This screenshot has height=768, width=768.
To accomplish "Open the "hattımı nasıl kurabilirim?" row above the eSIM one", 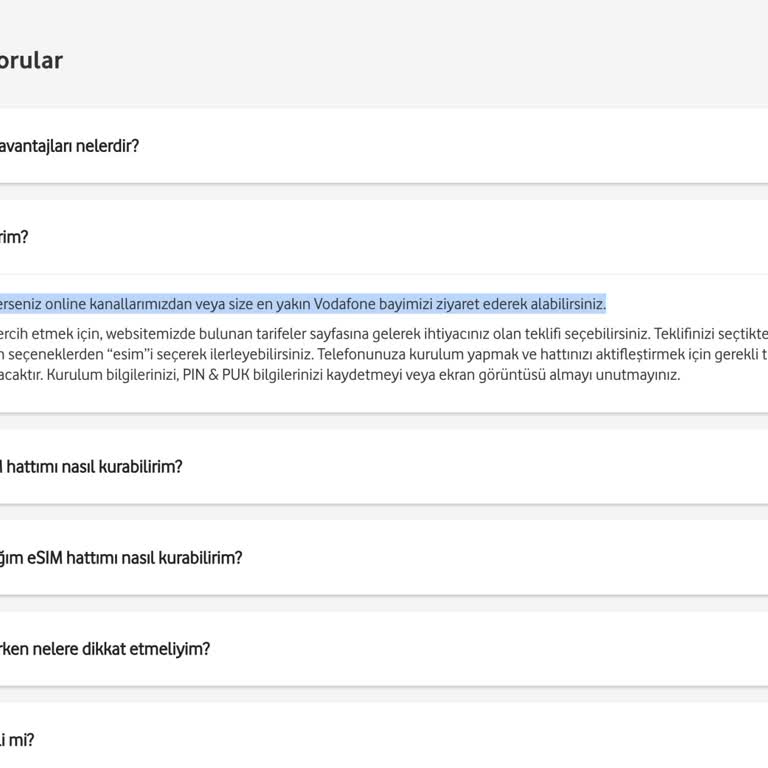I will (92, 467).
